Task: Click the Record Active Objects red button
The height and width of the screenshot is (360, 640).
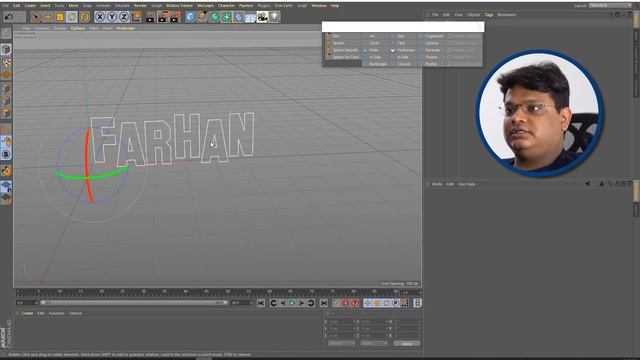Action: point(336,303)
